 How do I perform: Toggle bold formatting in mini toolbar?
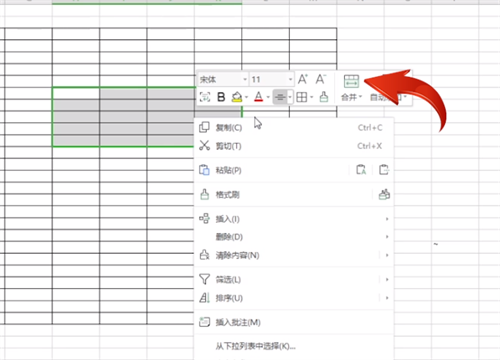coord(221,97)
